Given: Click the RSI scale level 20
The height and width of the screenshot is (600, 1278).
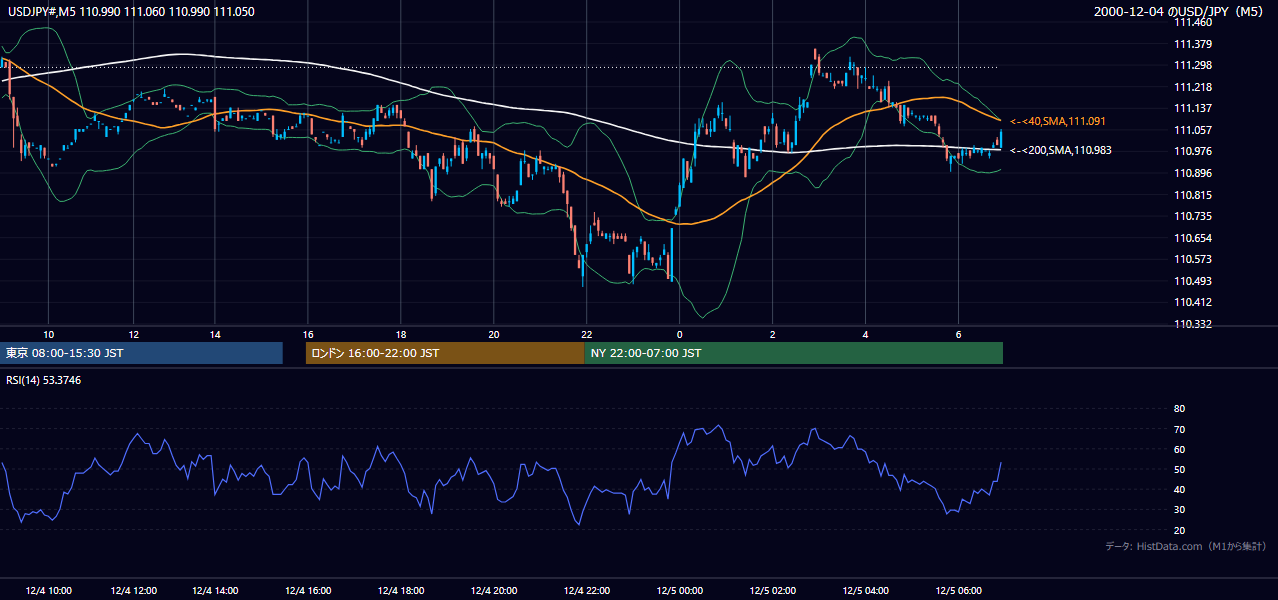Looking at the screenshot, I should (x=1179, y=530).
